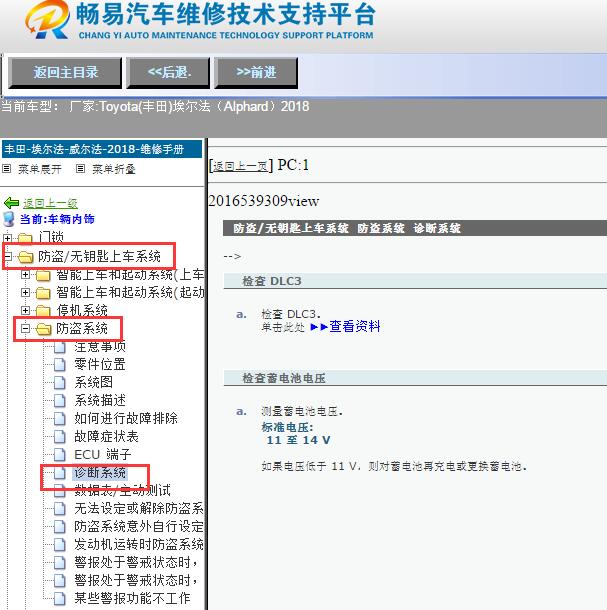Open the ECU 端子 document
The image size is (607, 610).
click(x=103, y=454)
